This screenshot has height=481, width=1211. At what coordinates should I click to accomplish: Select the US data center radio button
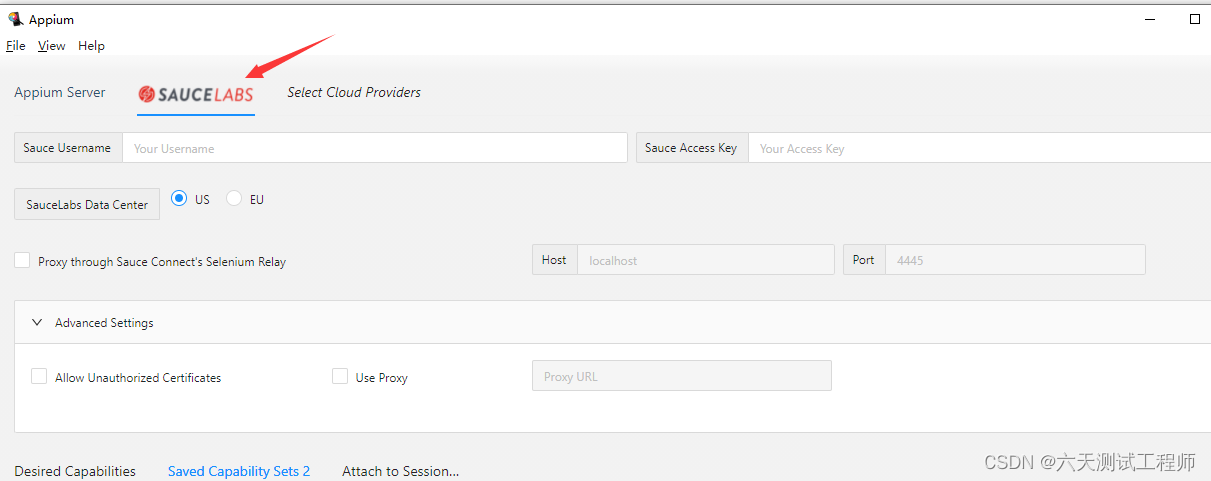(x=179, y=199)
